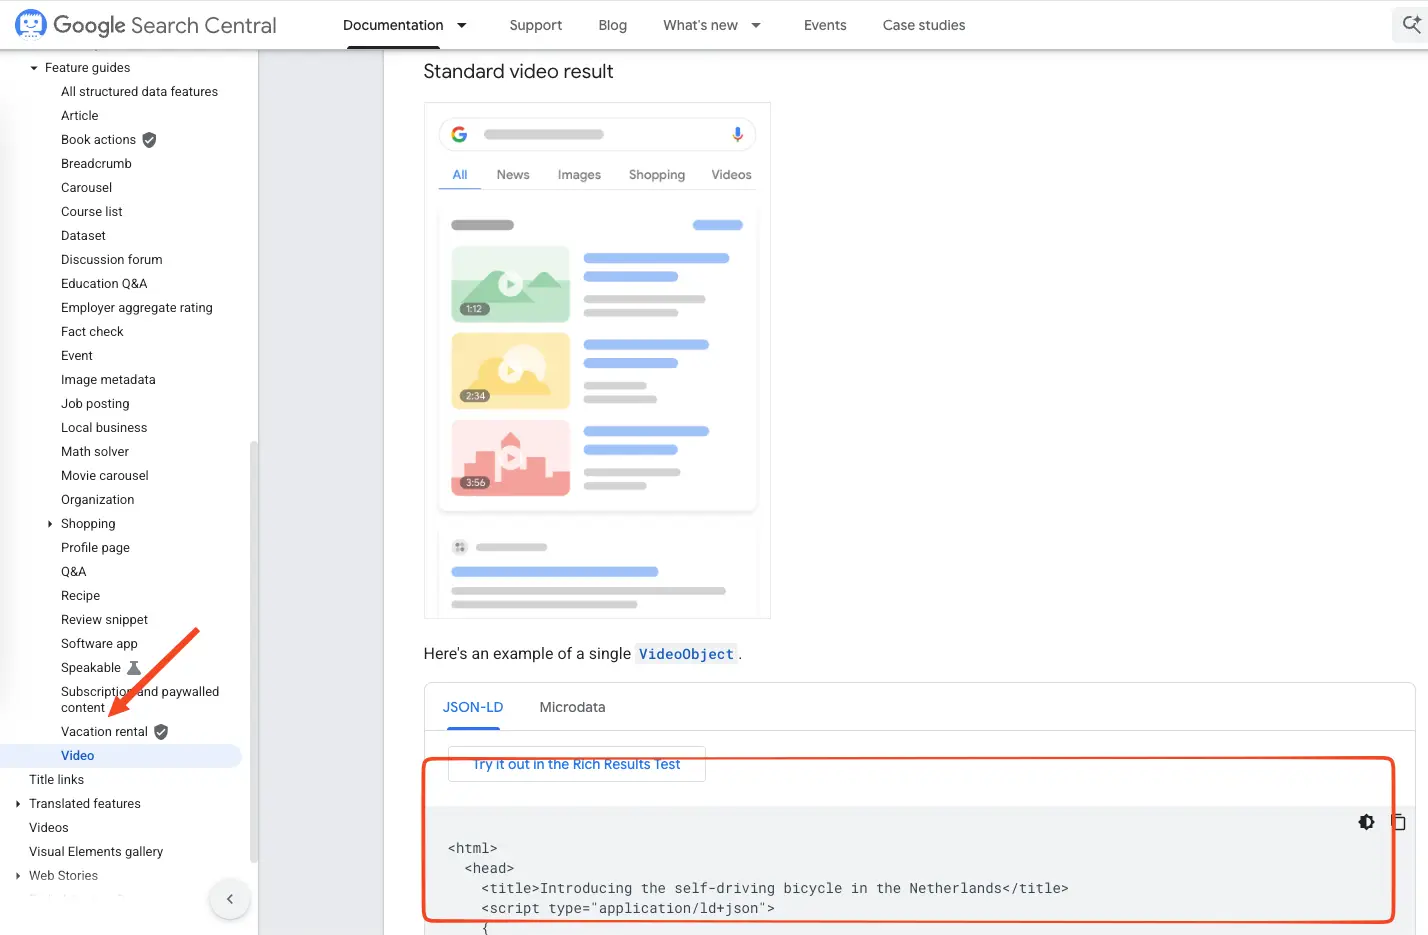Expand the Shopping tree item
The height and width of the screenshot is (935, 1428).
click(50, 524)
